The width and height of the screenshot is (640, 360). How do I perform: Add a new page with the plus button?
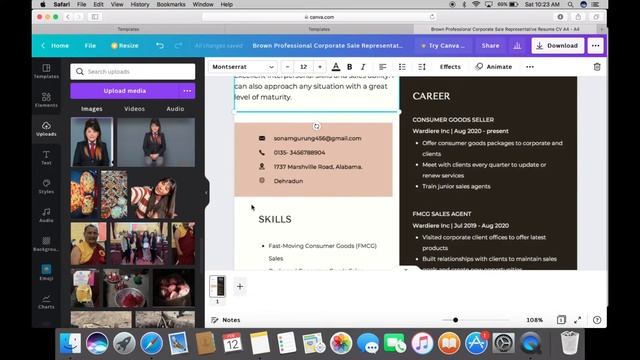click(x=240, y=287)
